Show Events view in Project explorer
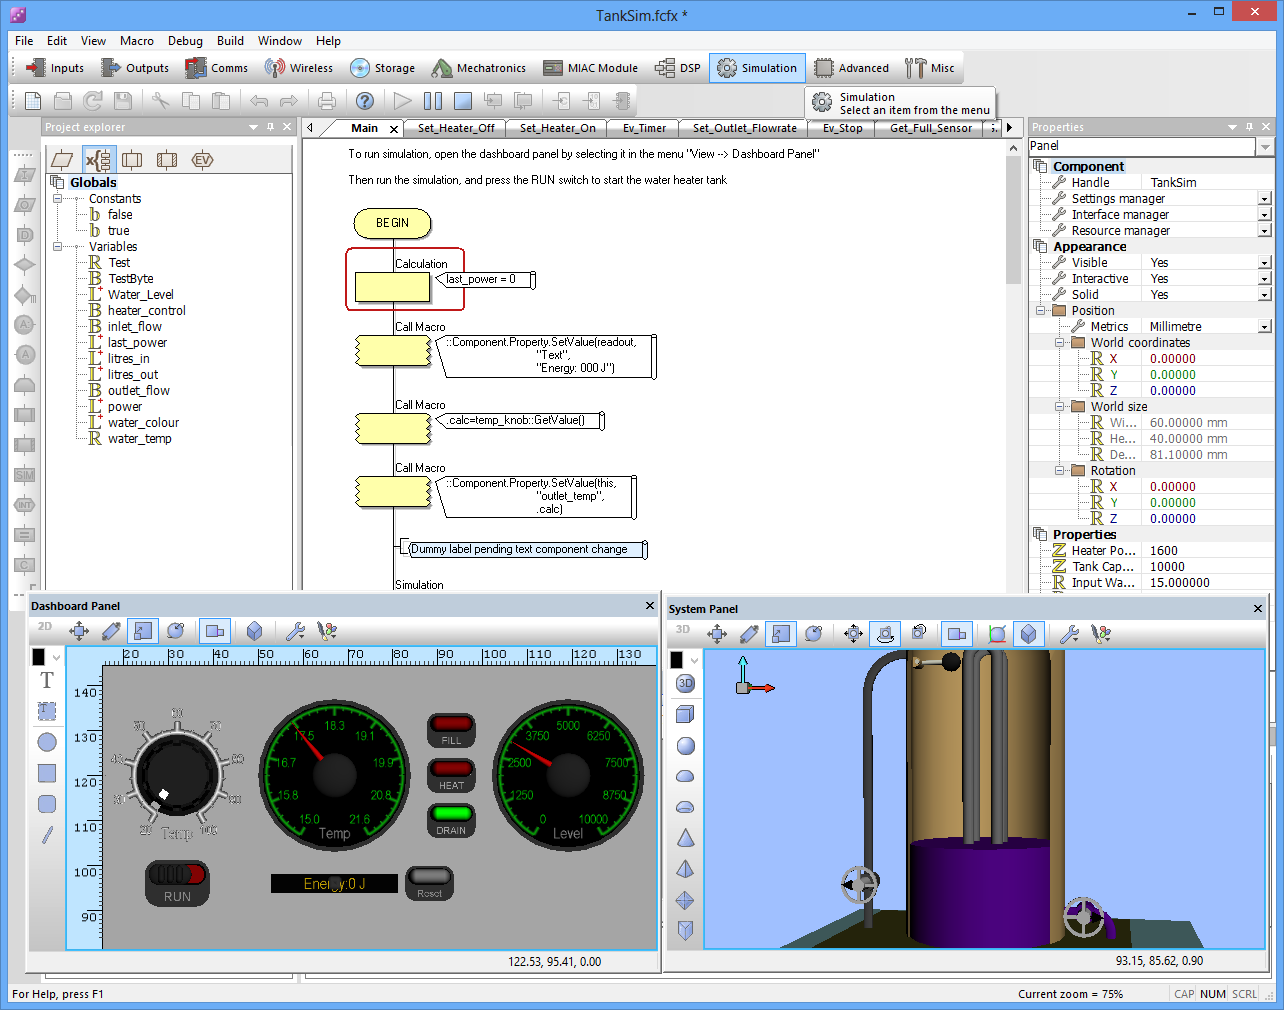 point(202,159)
